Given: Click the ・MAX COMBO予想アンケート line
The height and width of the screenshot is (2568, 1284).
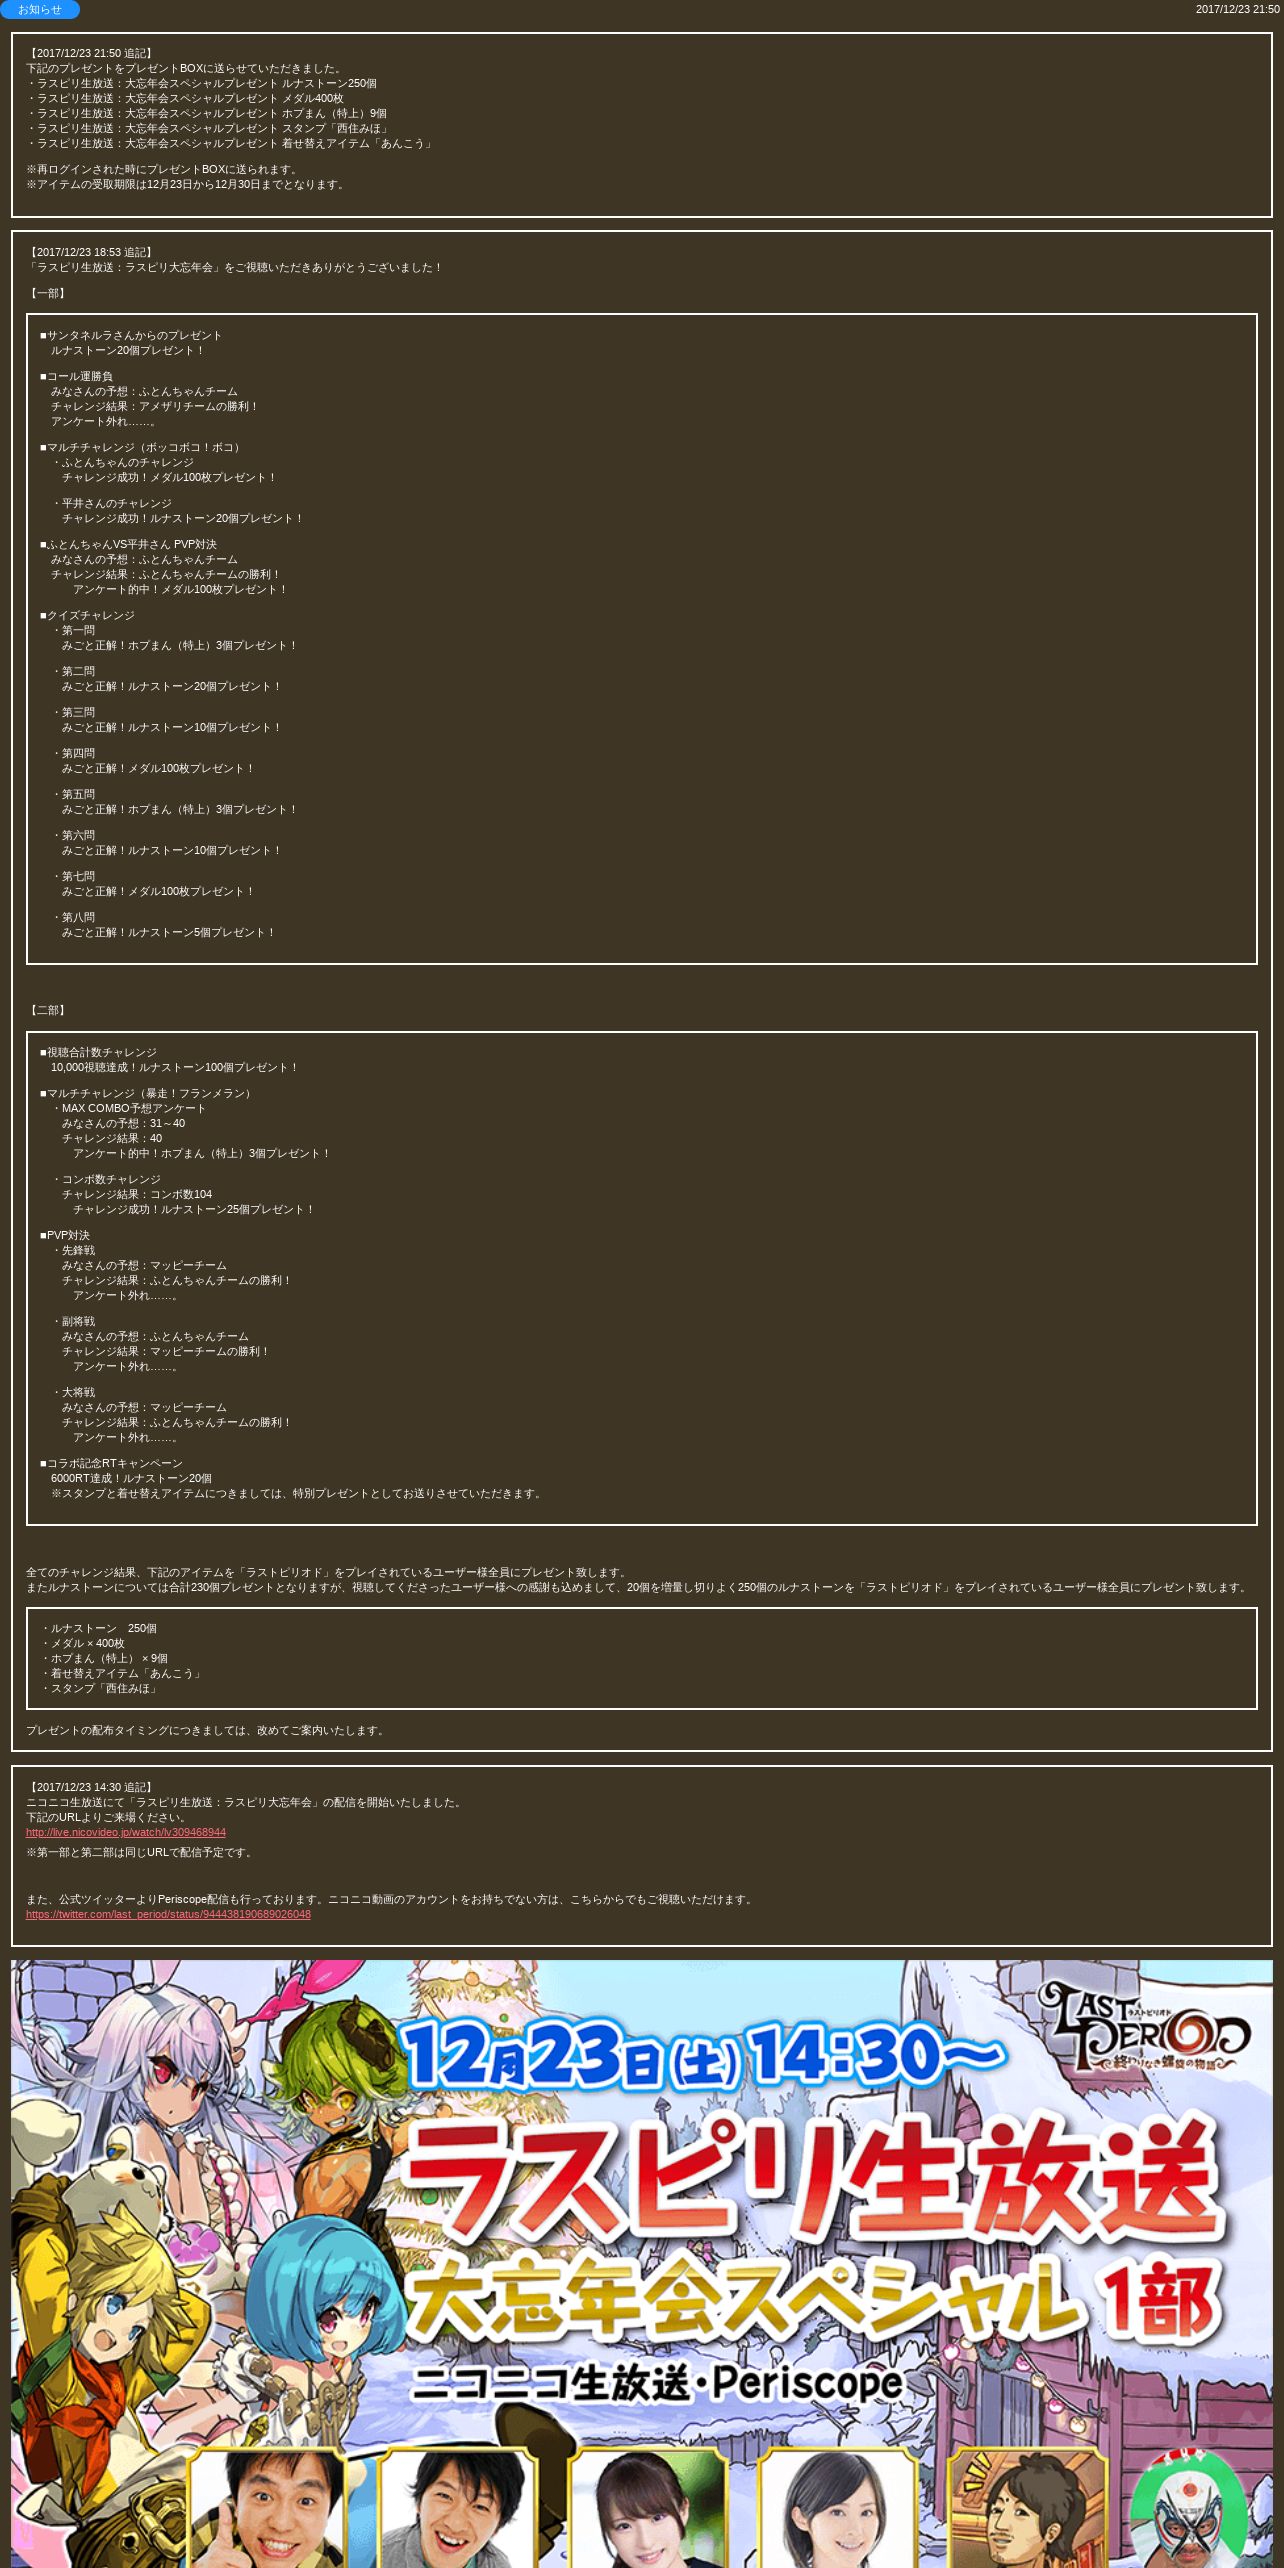Looking at the screenshot, I should point(128,1108).
